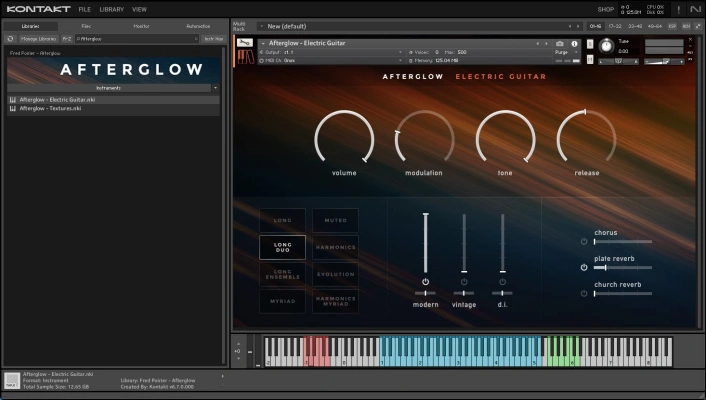Mute the instrument with M button

coord(590,59)
